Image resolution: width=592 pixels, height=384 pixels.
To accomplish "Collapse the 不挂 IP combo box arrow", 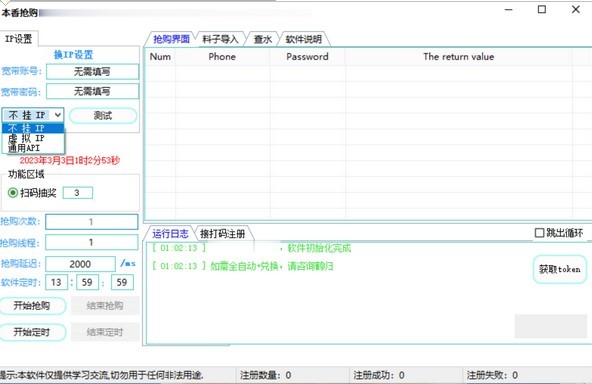I will tap(58, 115).
